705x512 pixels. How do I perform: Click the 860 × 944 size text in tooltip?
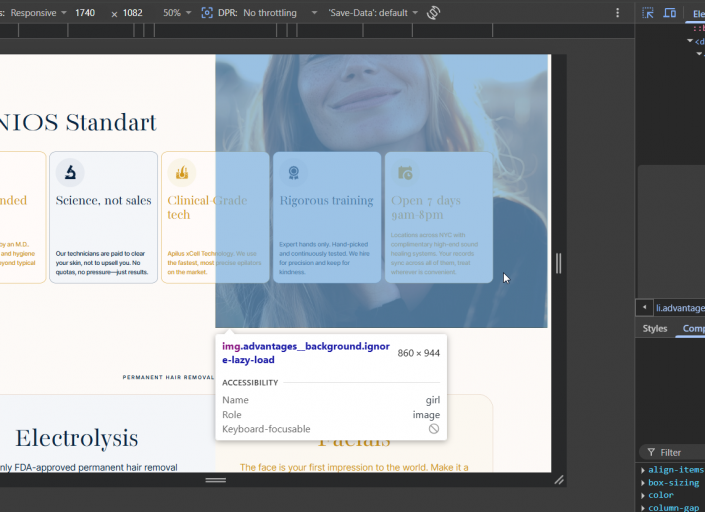[419, 353]
